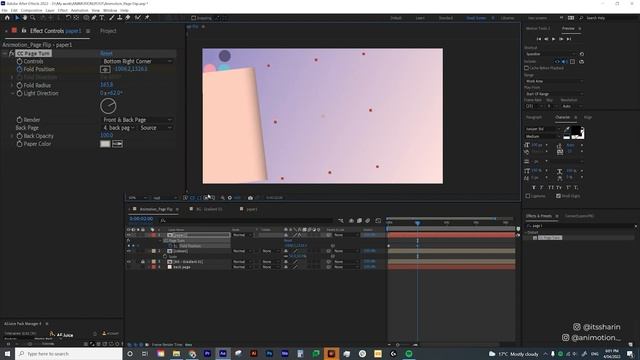Click the Paper Color eyedropper icon
Screen dimensions: 640x360
coord(118,144)
